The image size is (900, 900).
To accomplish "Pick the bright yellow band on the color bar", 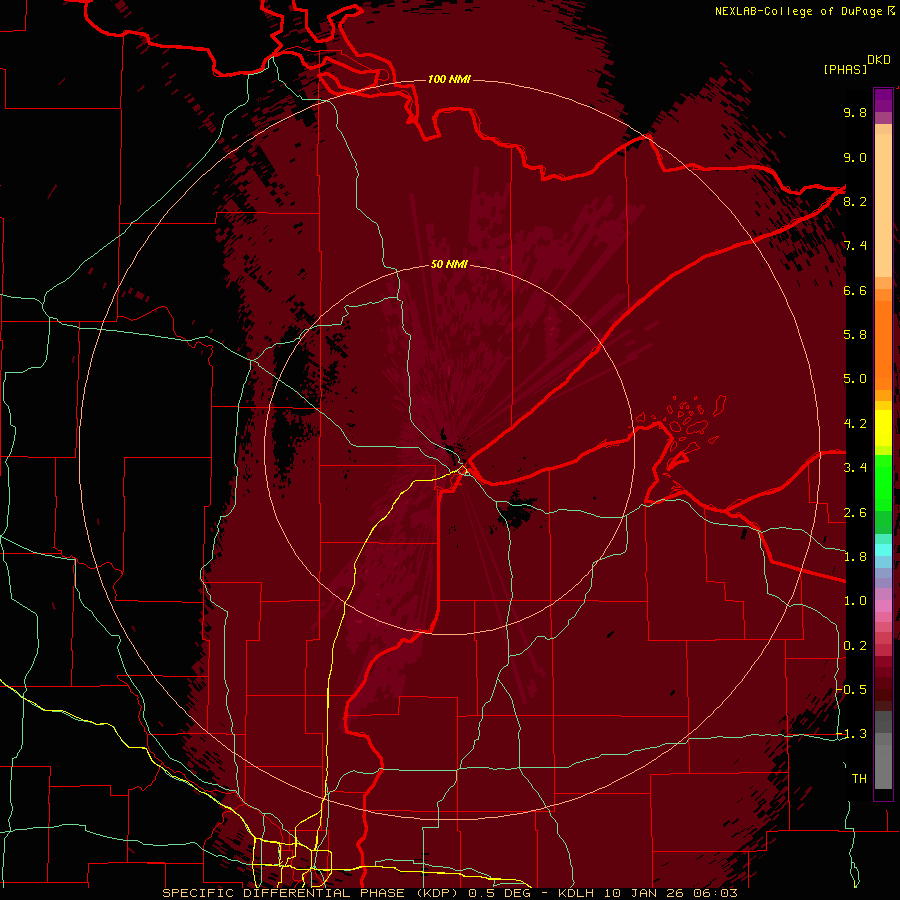I will click(x=883, y=428).
